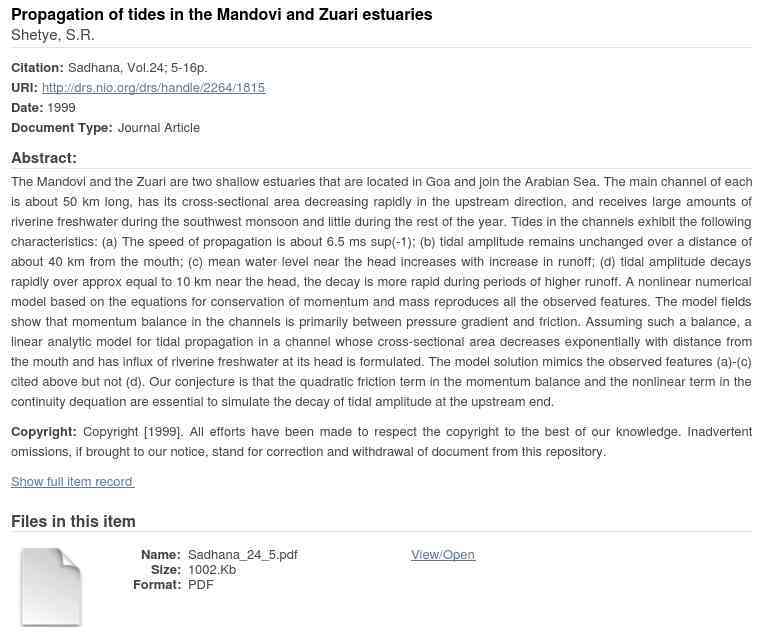Click inside the abstract paragraph text
The height and width of the screenshot is (637, 759).
[381, 292]
